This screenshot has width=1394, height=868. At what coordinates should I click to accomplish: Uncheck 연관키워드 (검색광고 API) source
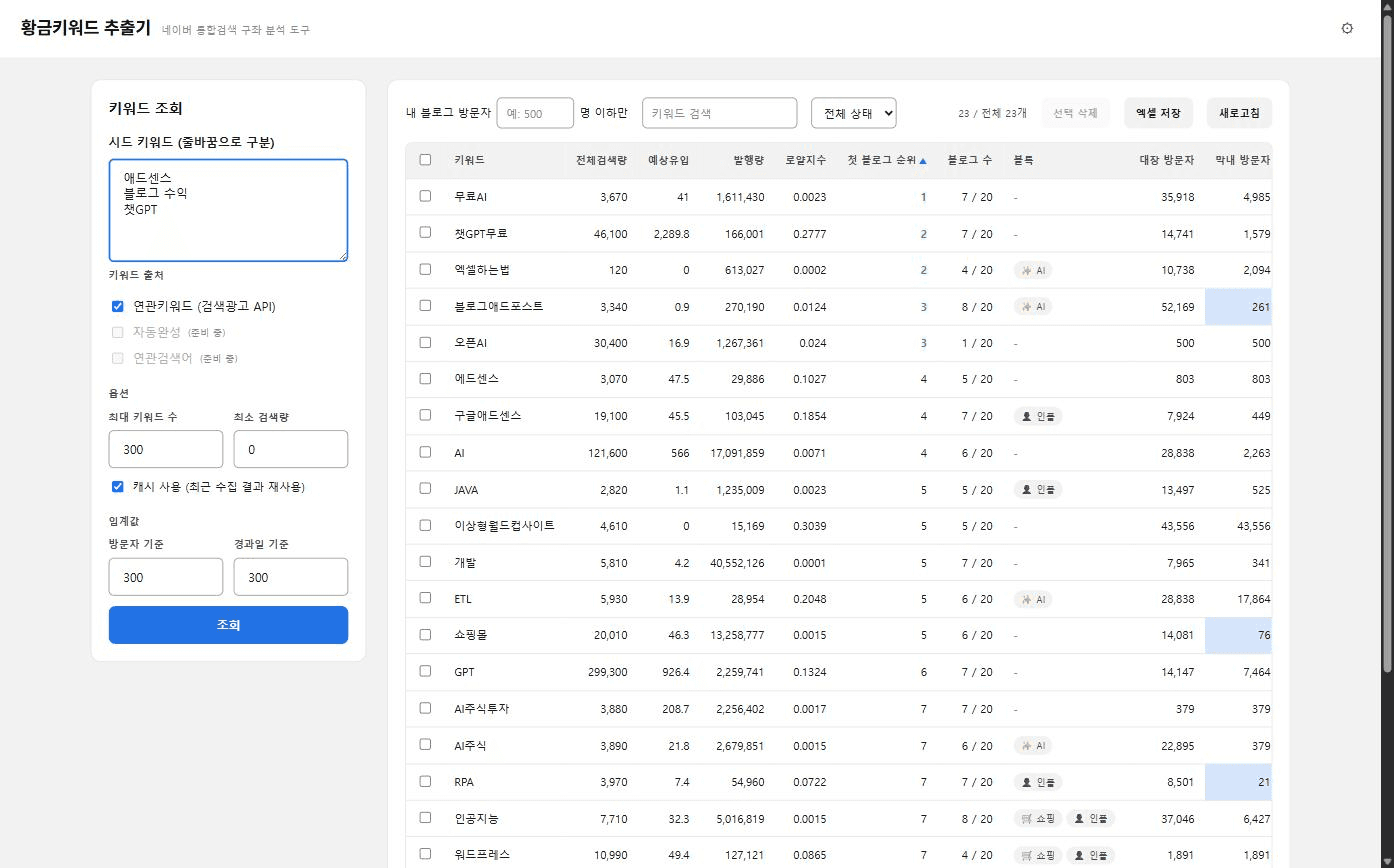[x=118, y=306]
